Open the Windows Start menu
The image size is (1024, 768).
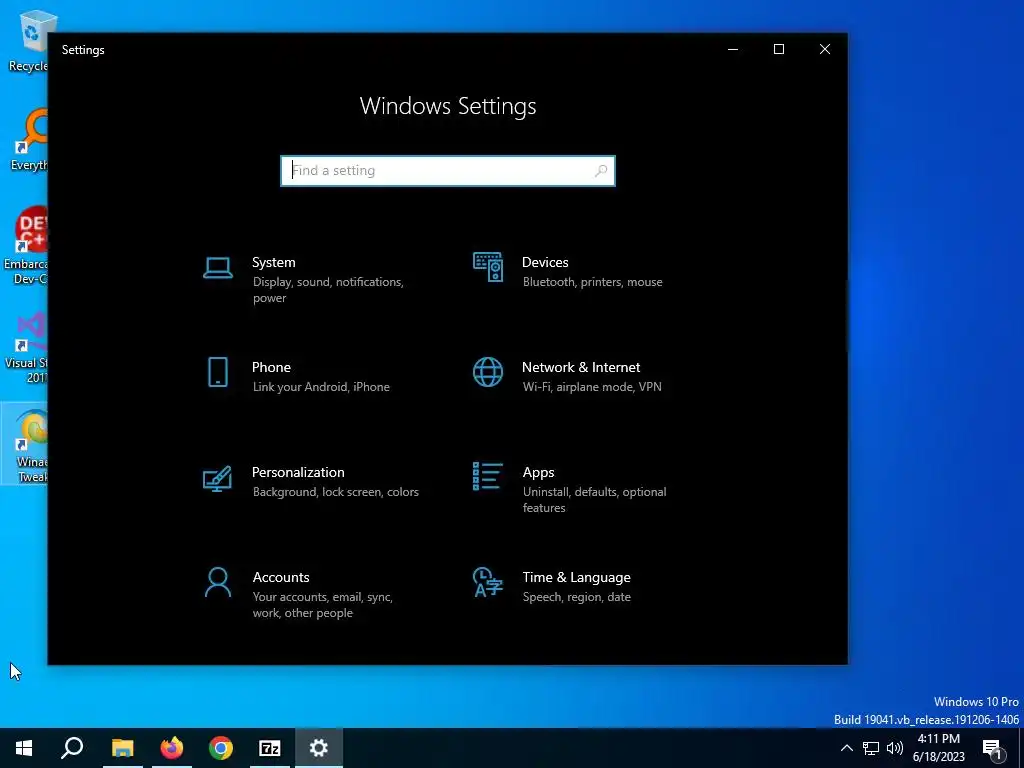click(24, 748)
